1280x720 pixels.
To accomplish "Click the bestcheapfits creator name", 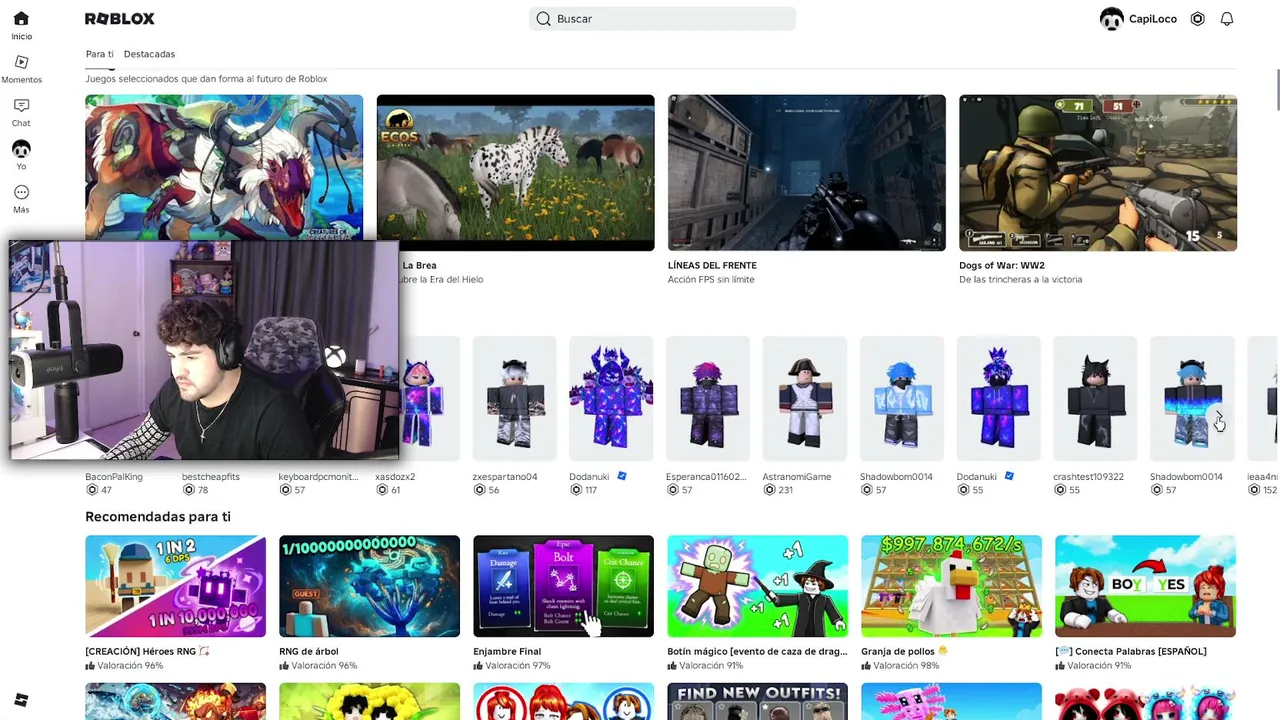I will tap(211, 477).
